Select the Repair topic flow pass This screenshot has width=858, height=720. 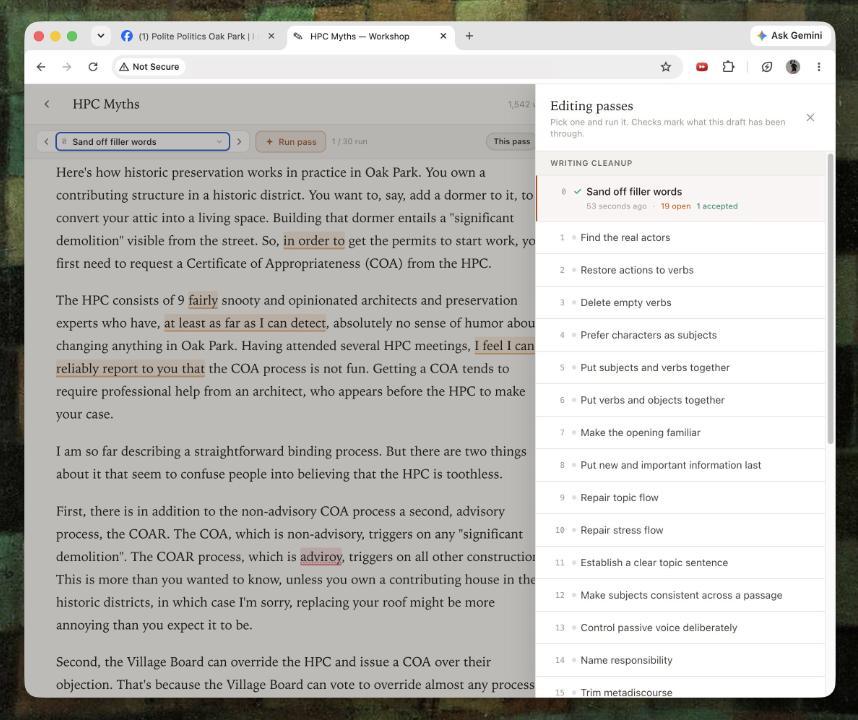click(680, 498)
